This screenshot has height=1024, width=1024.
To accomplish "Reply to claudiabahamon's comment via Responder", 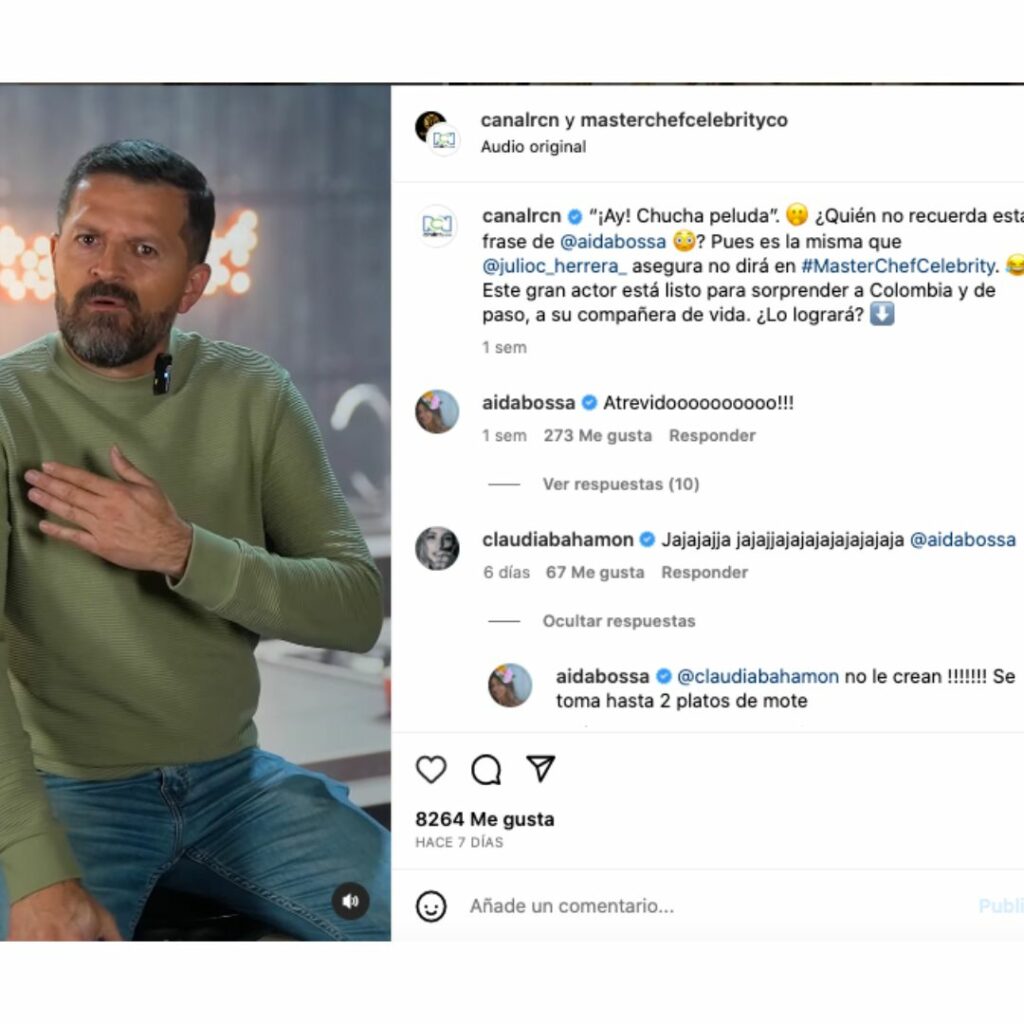I will pyautogui.click(x=706, y=572).
